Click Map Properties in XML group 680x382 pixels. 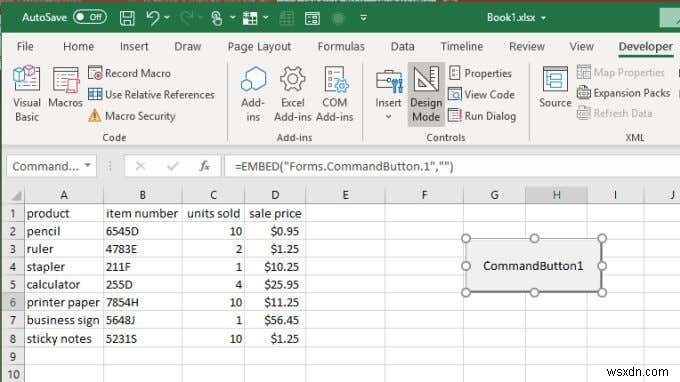click(621, 72)
